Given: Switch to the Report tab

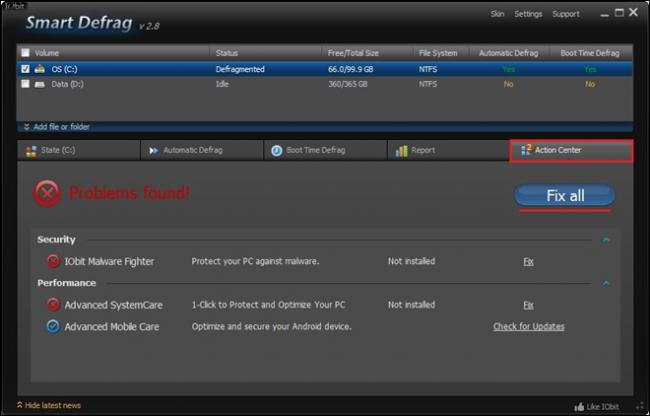Looking at the screenshot, I should pos(448,150).
